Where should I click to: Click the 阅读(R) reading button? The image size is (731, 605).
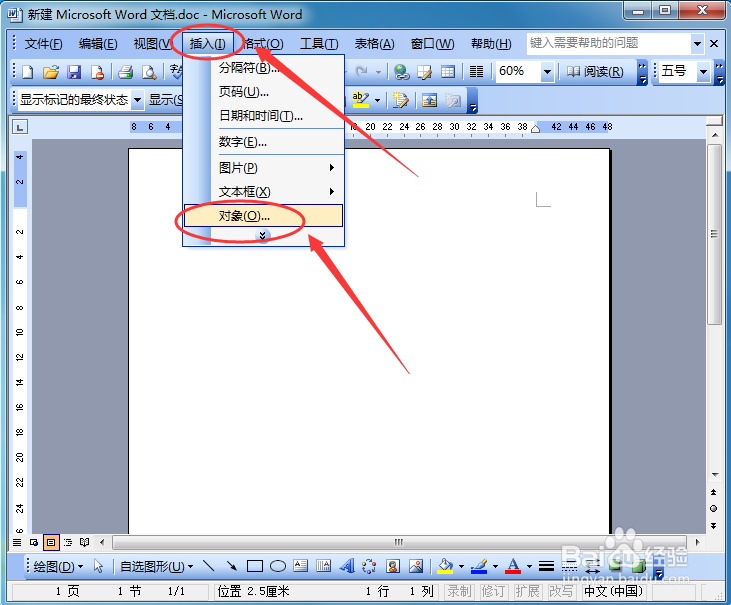[x=595, y=72]
